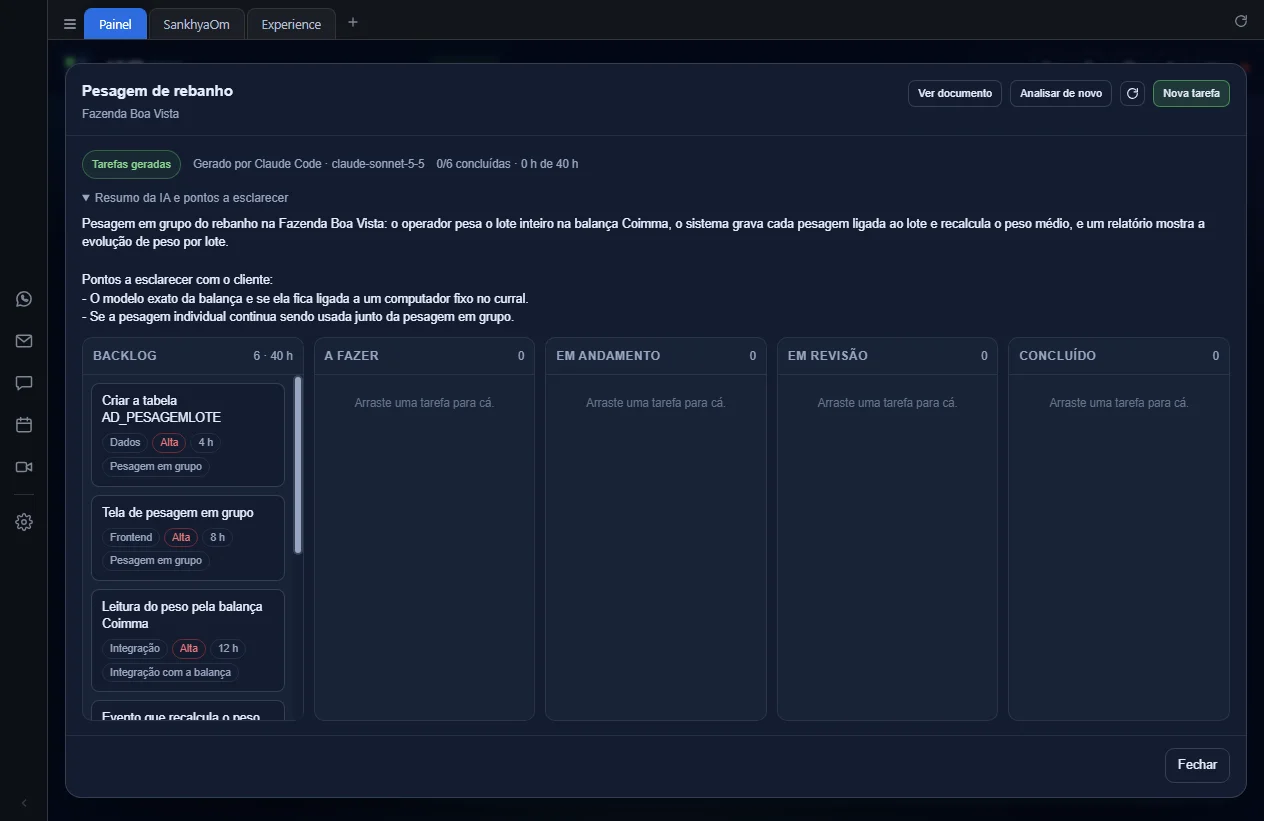Click the Alta tag on the Integração row
The height and width of the screenshot is (821, 1264).
click(189, 648)
